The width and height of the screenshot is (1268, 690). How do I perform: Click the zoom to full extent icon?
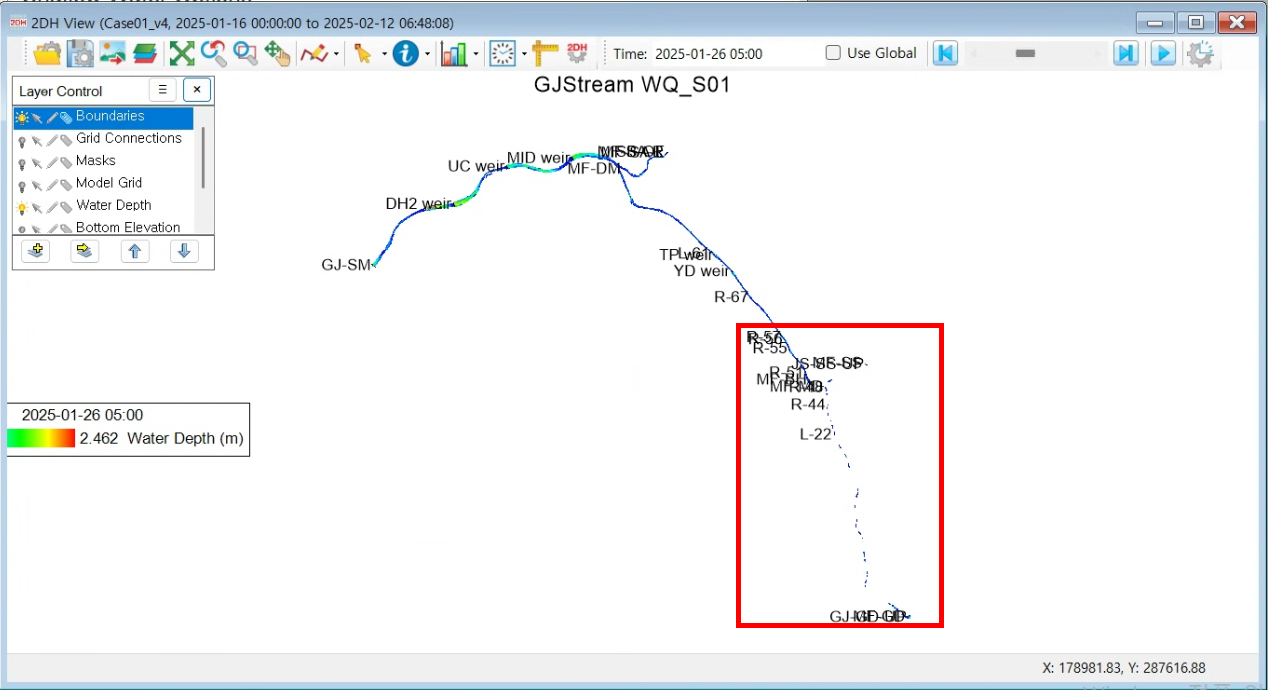tap(181, 54)
